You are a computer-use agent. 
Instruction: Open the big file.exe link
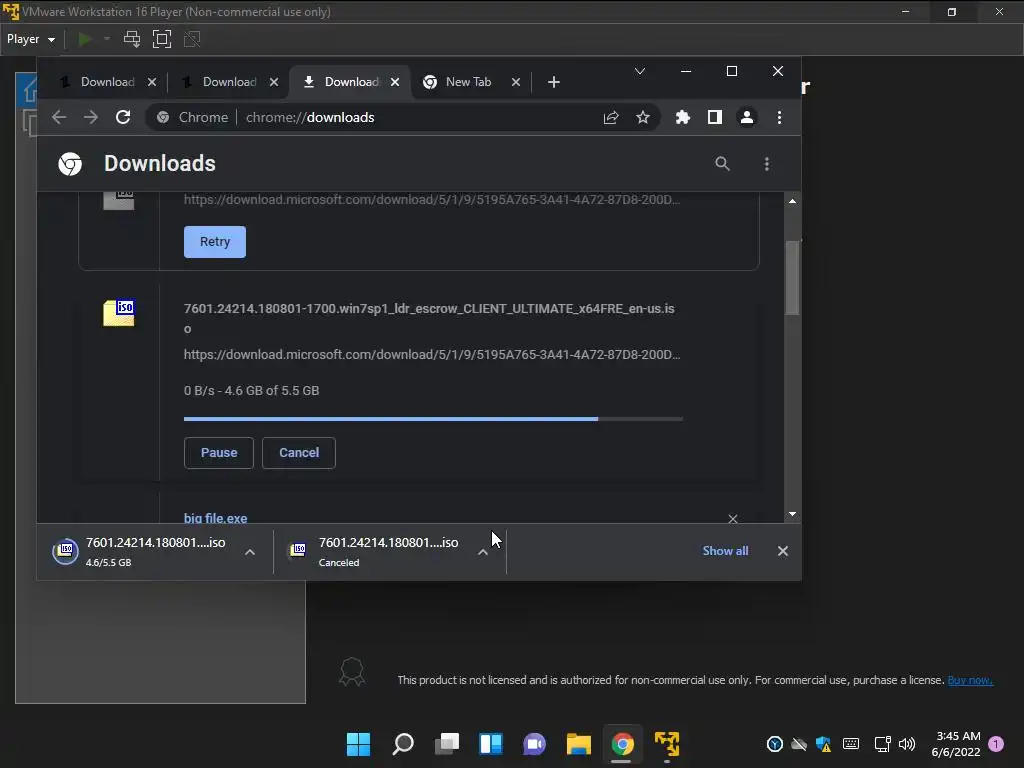(x=216, y=519)
